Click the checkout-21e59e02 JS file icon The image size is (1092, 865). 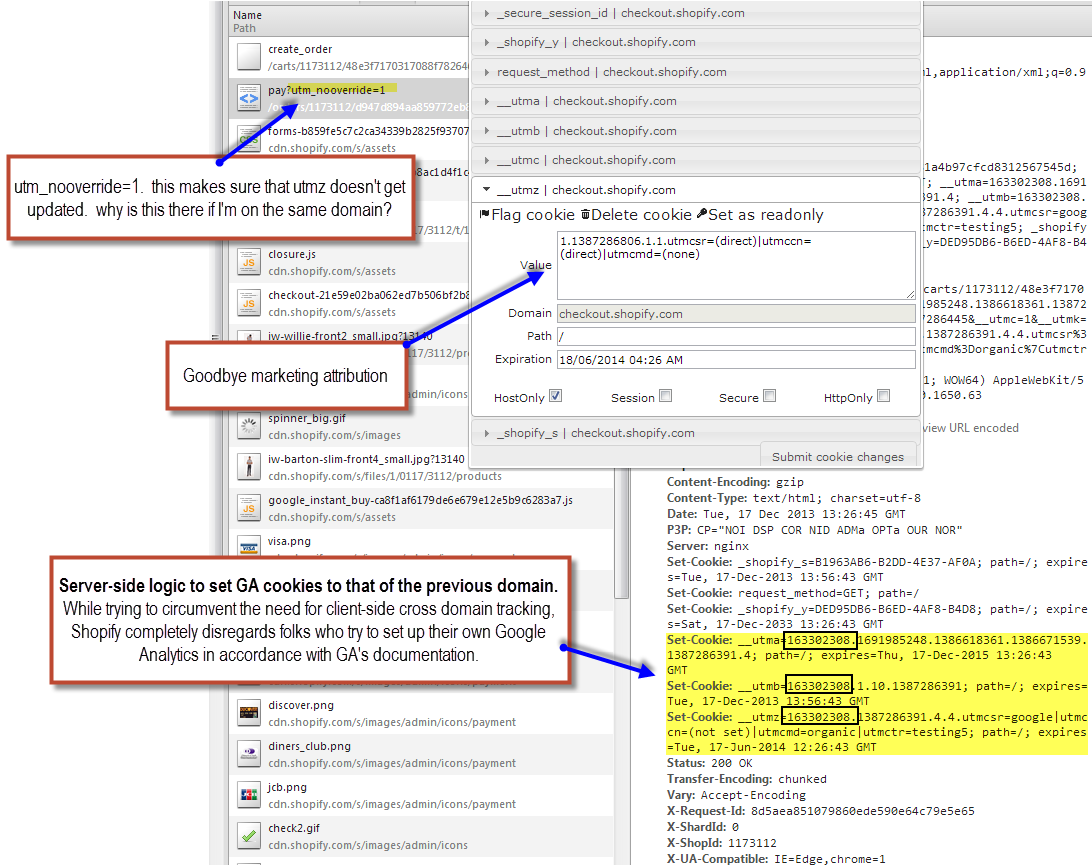[x=249, y=304]
